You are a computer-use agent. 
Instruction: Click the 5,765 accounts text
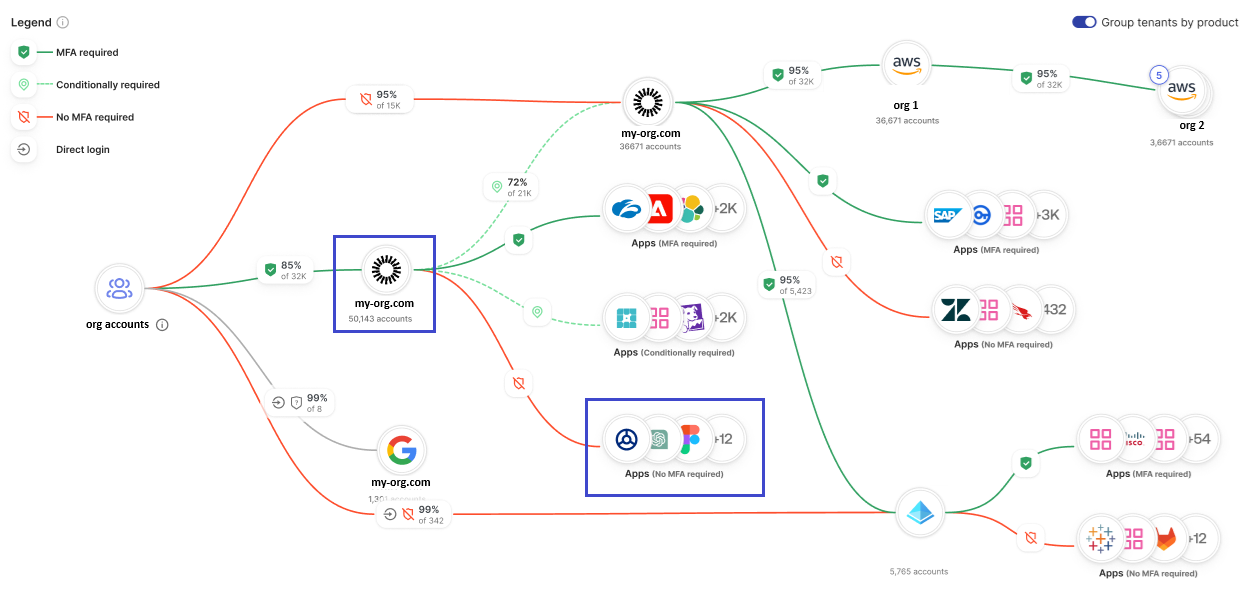click(x=918, y=572)
